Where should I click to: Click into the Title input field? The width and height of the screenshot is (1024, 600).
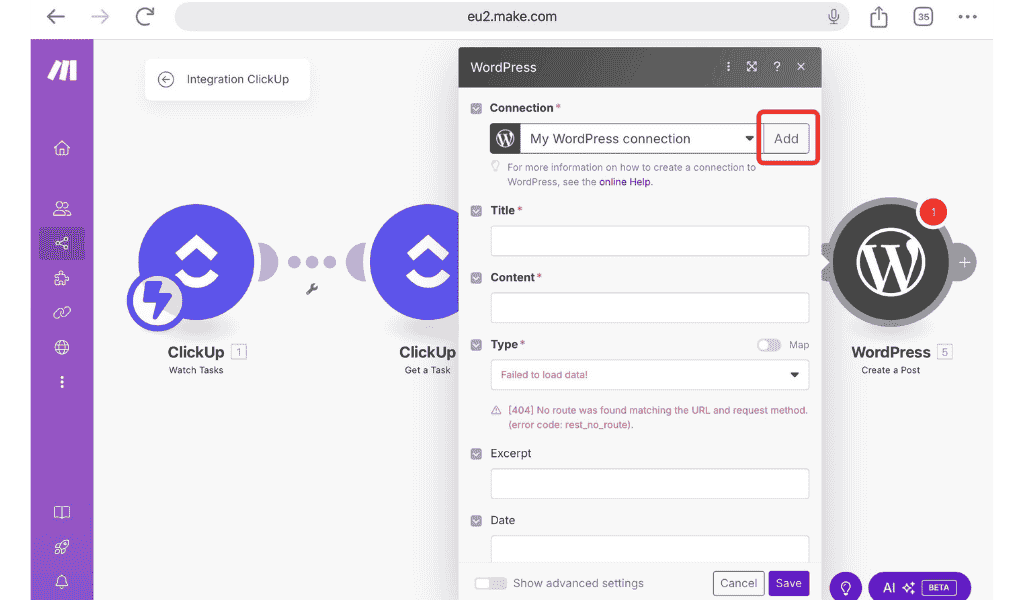pyautogui.click(x=650, y=241)
